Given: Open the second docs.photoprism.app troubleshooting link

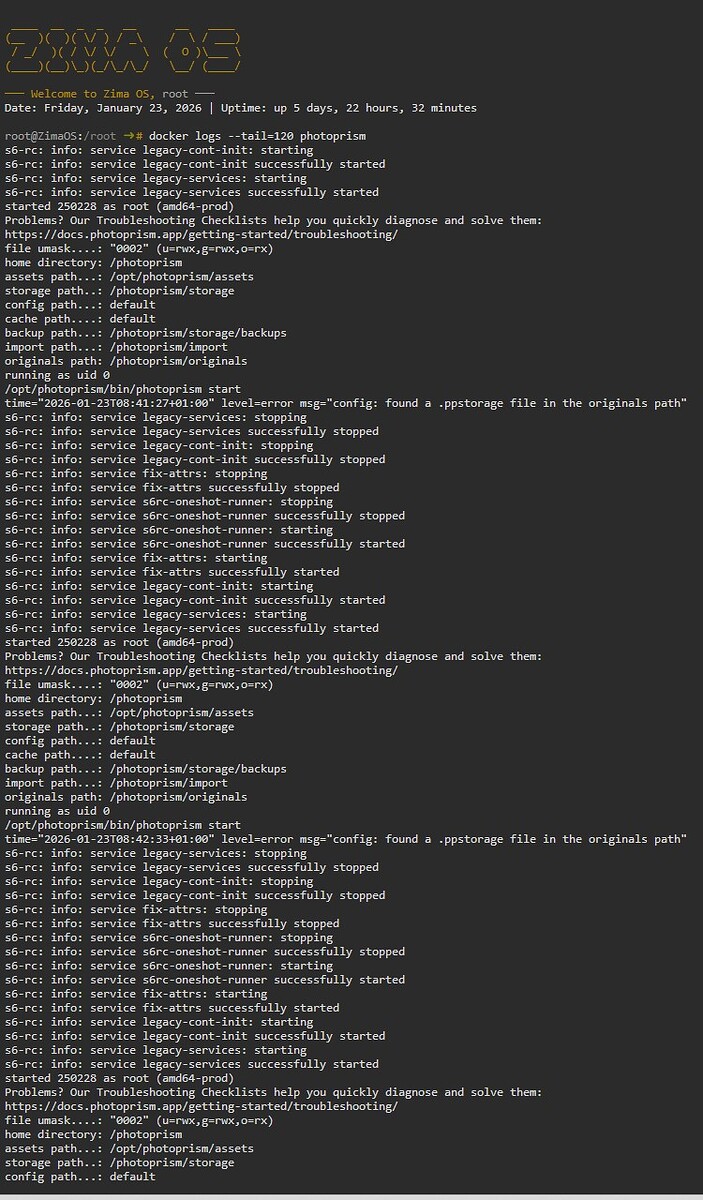Looking at the screenshot, I should (x=201, y=671).
